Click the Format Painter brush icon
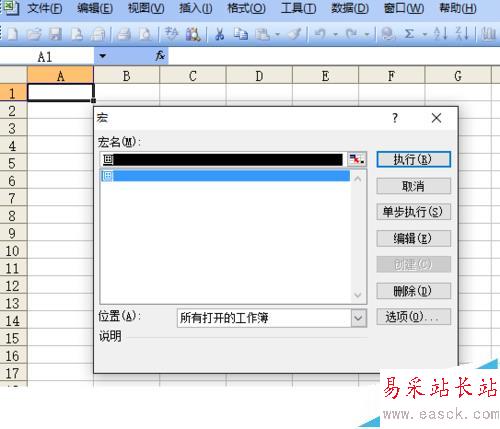This screenshot has height=429, width=500. click(x=295, y=34)
